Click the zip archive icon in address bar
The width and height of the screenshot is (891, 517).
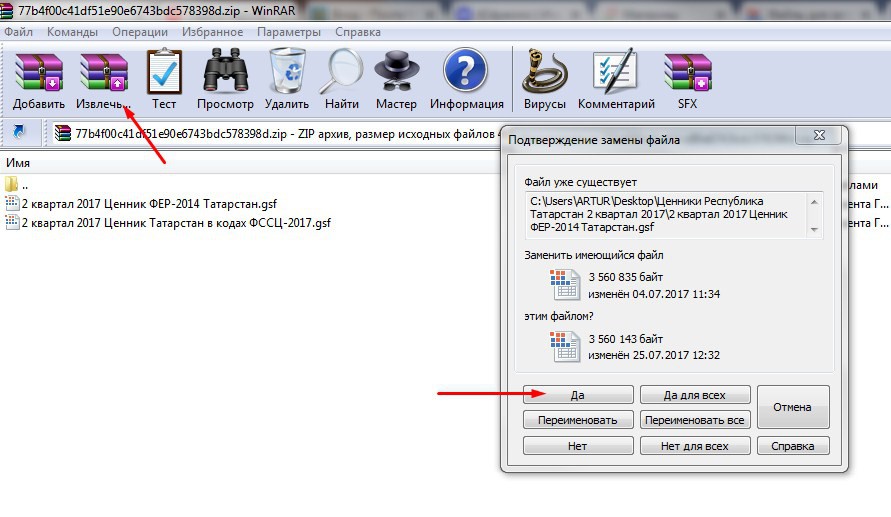pyautogui.click(x=63, y=133)
